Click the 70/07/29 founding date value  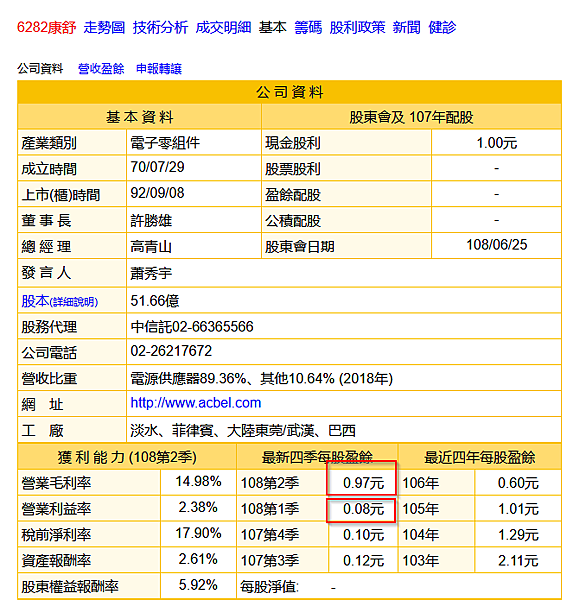tap(157, 167)
